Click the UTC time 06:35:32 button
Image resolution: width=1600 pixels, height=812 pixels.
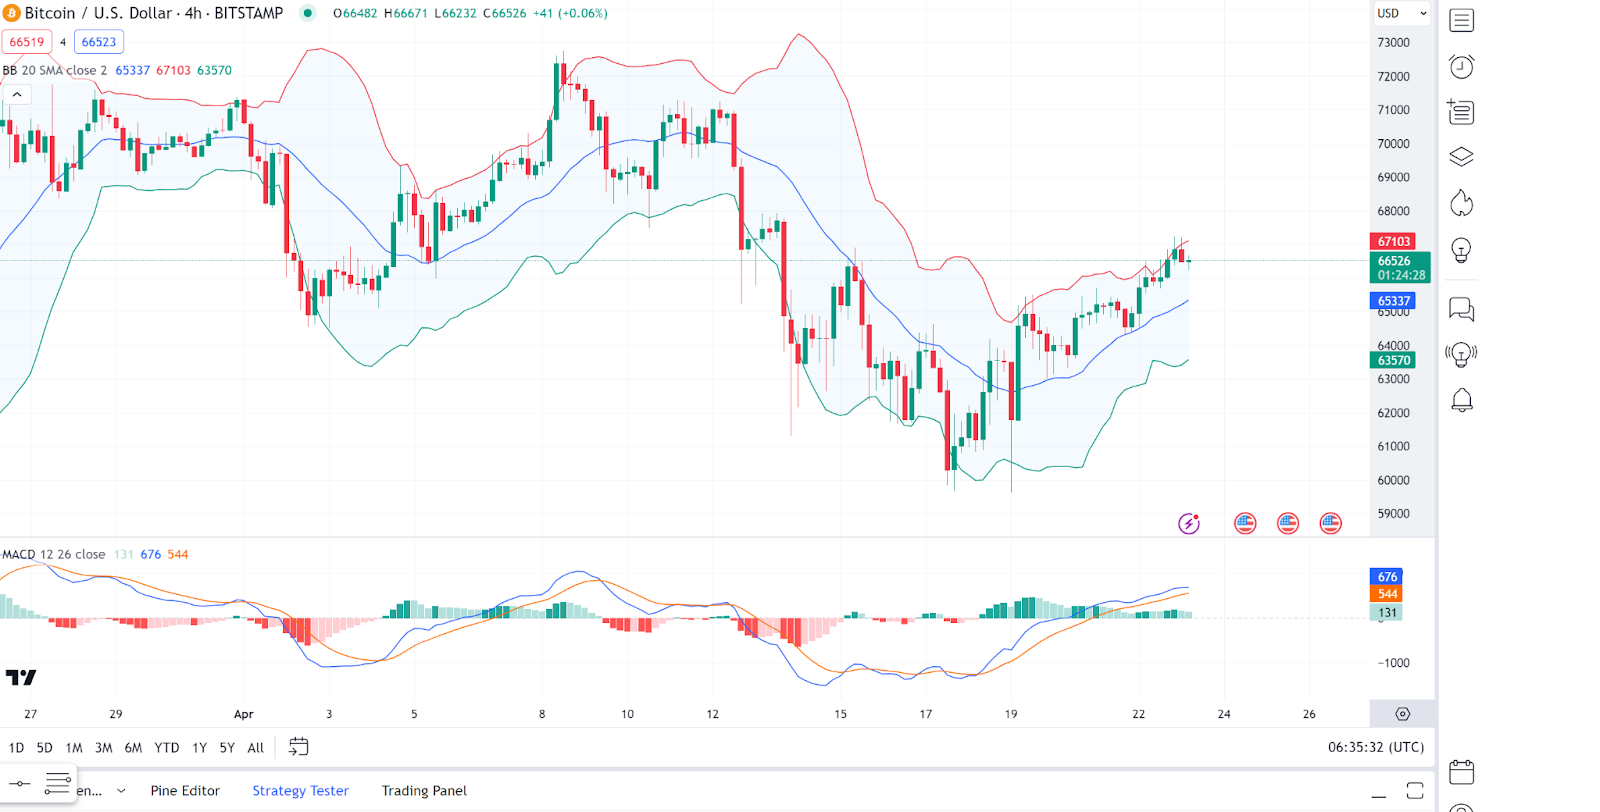click(1376, 747)
